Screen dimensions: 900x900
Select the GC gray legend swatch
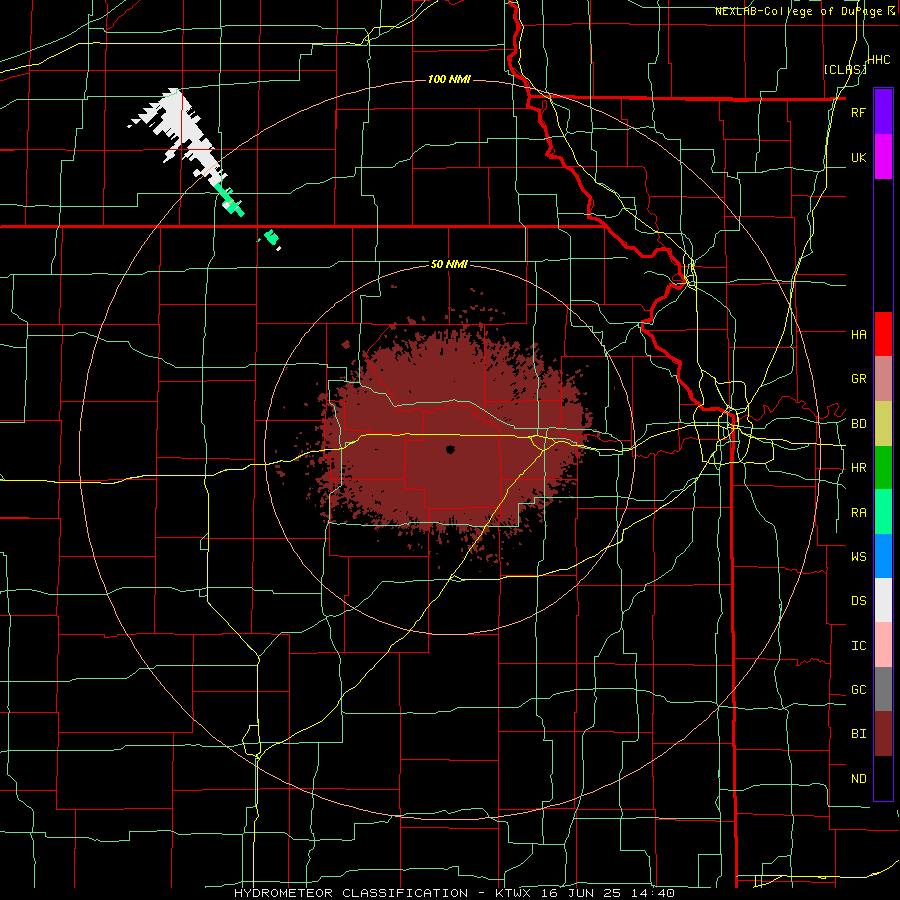click(883, 689)
